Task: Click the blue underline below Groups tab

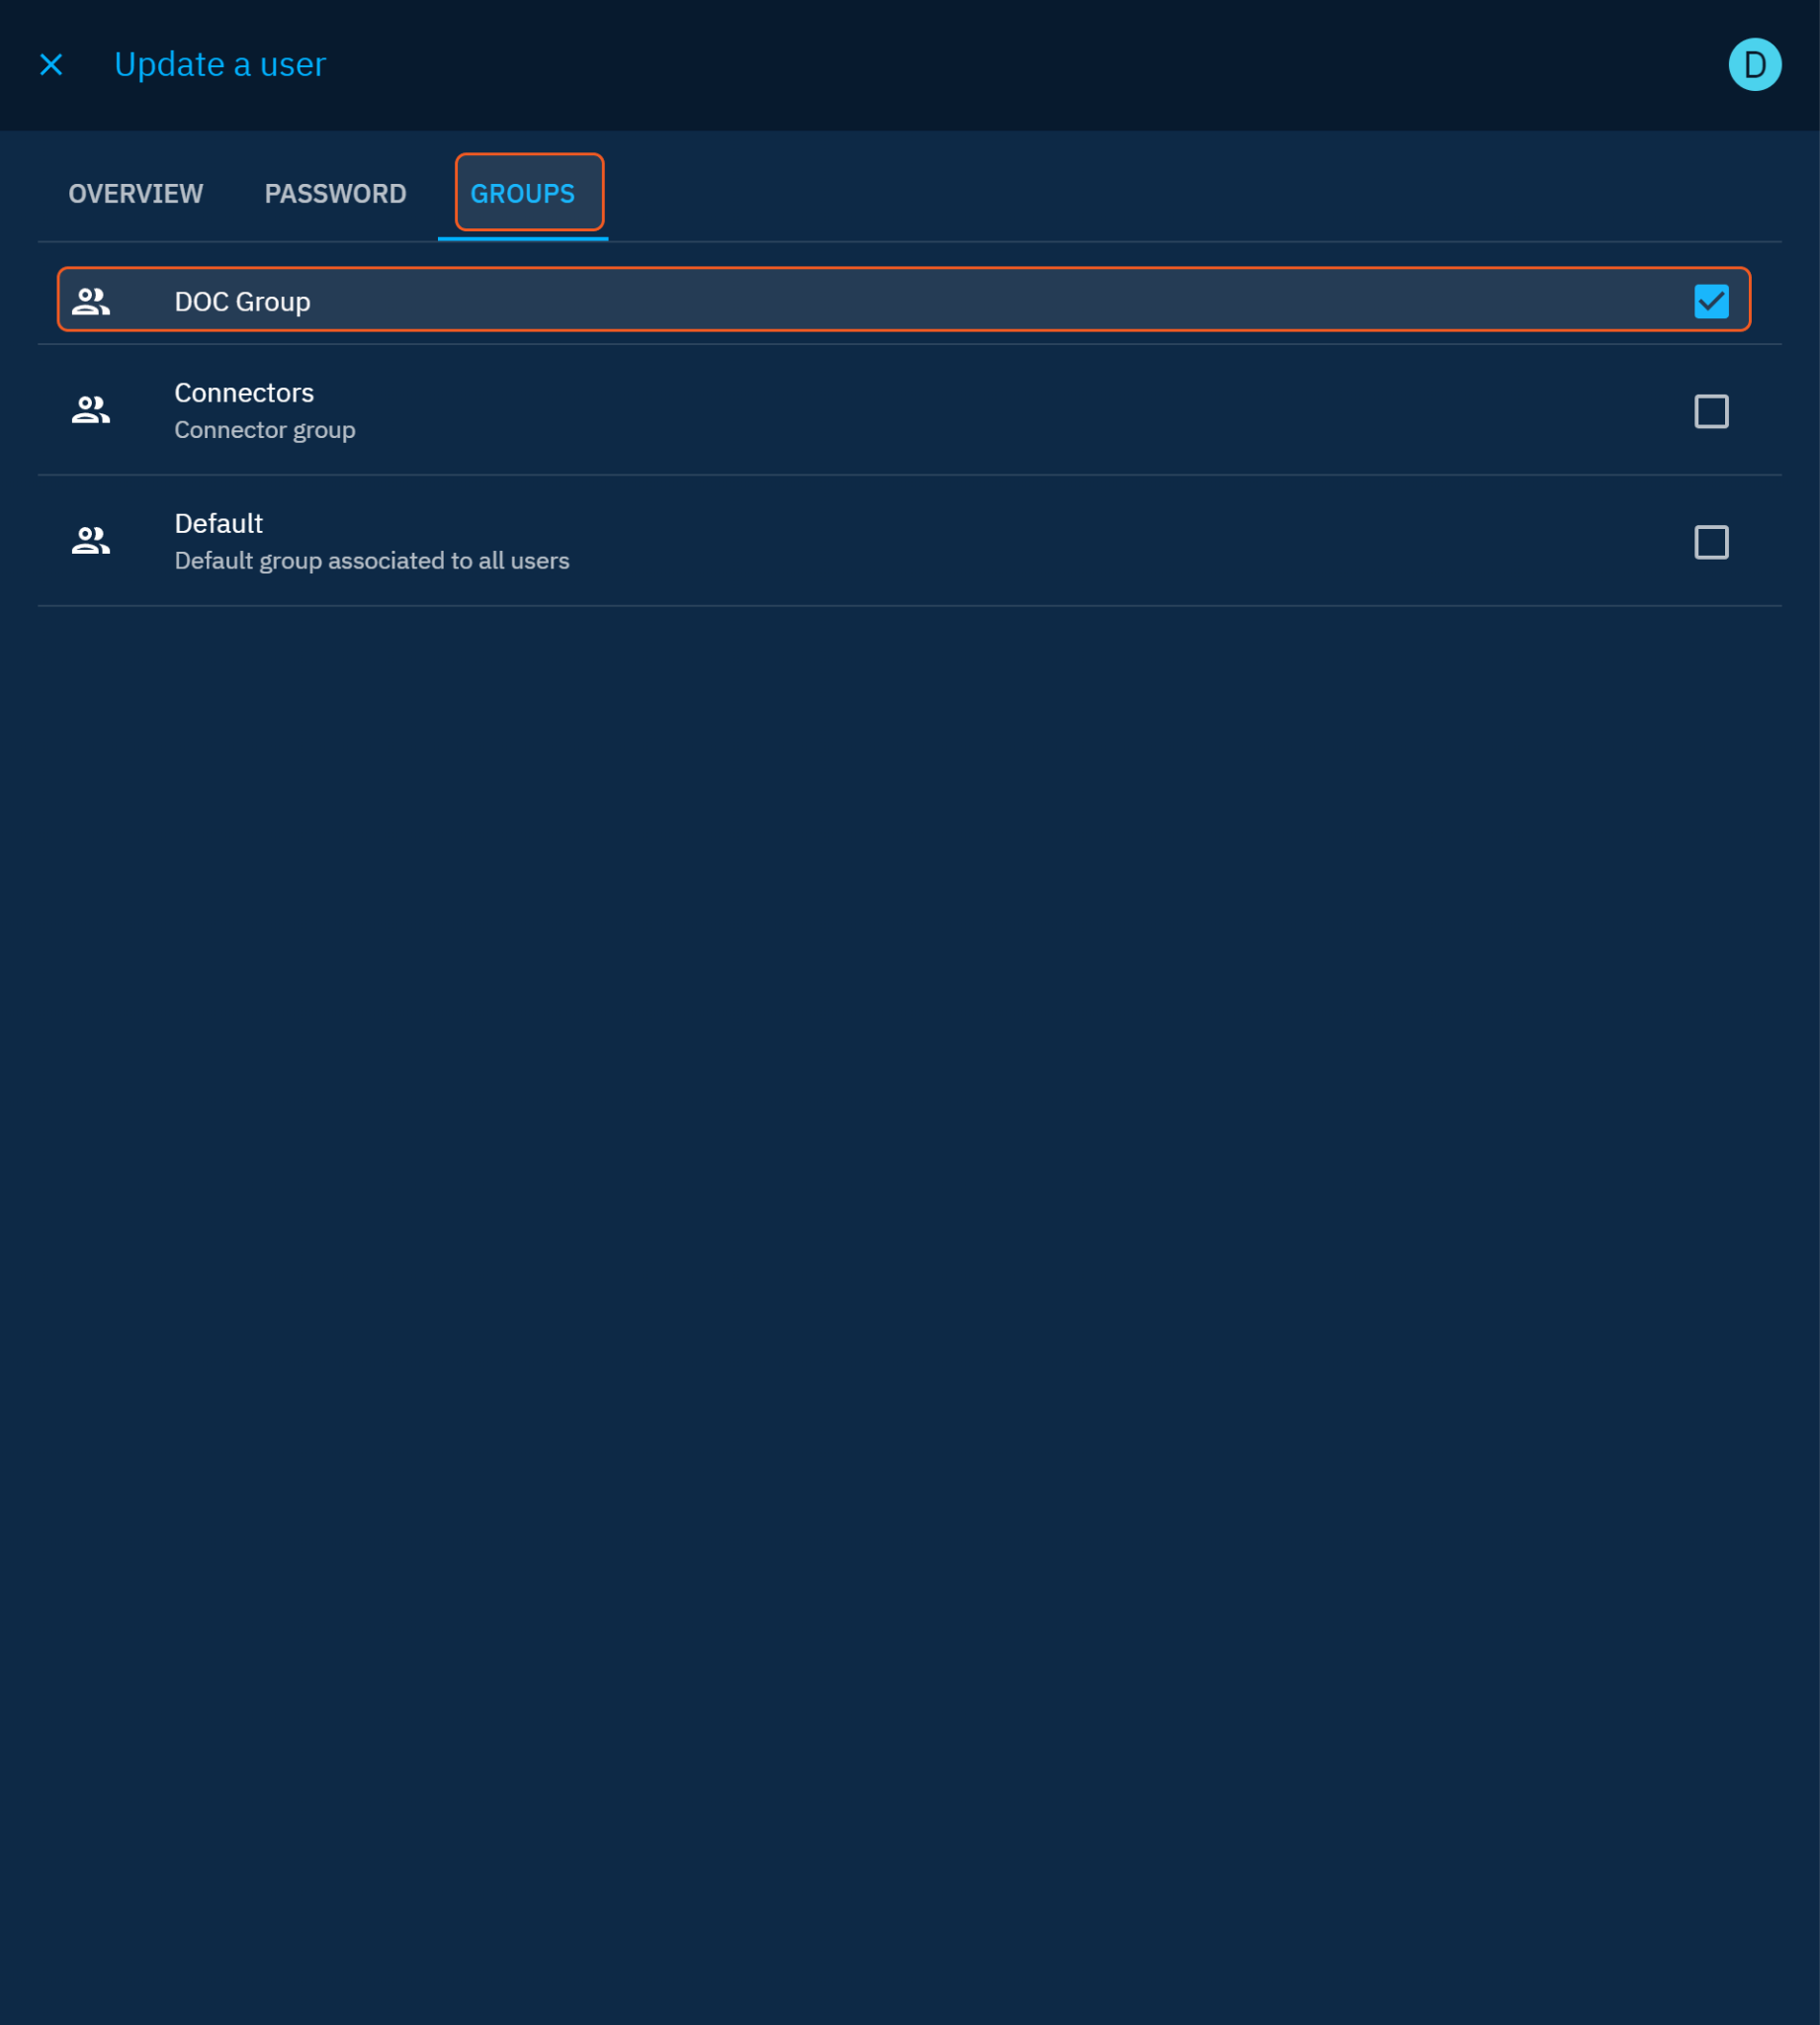Action: (522, 239)
